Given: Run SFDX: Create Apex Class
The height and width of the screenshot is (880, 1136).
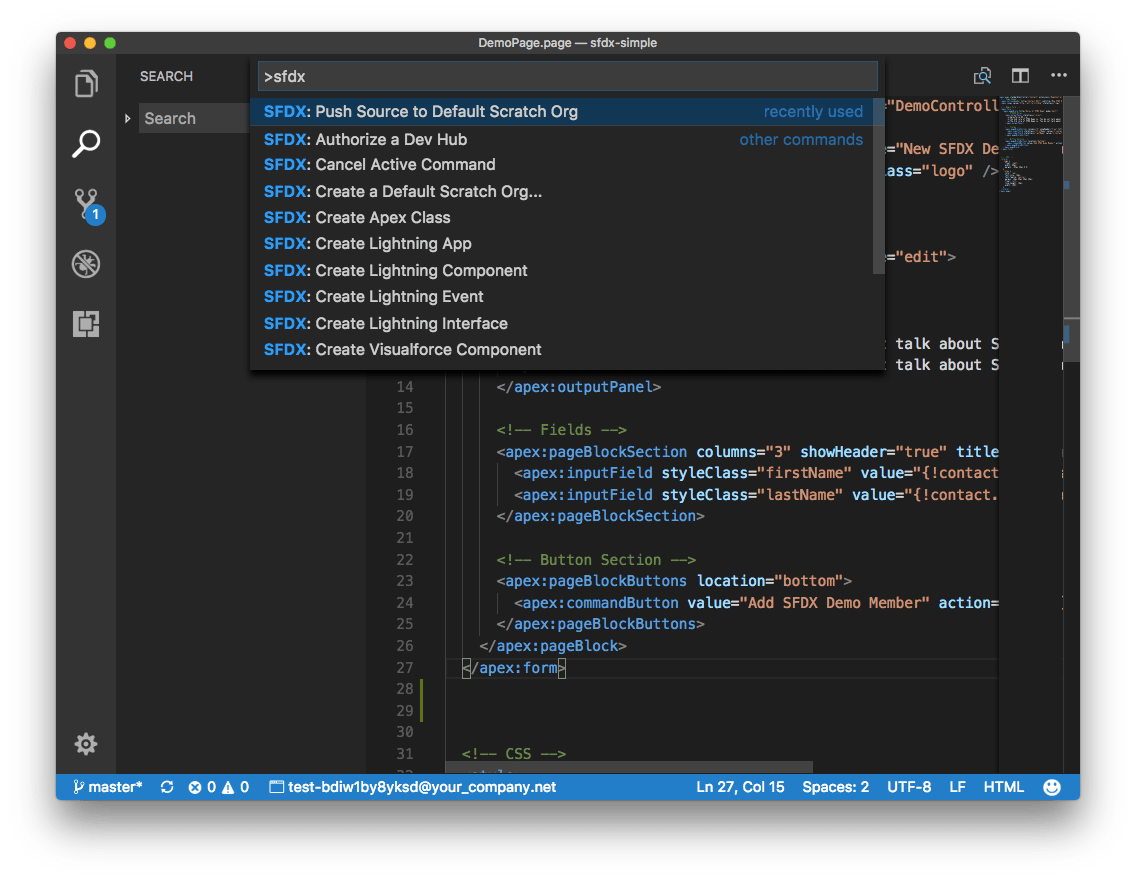Looking at the screenshot, I should coord(562,217).
